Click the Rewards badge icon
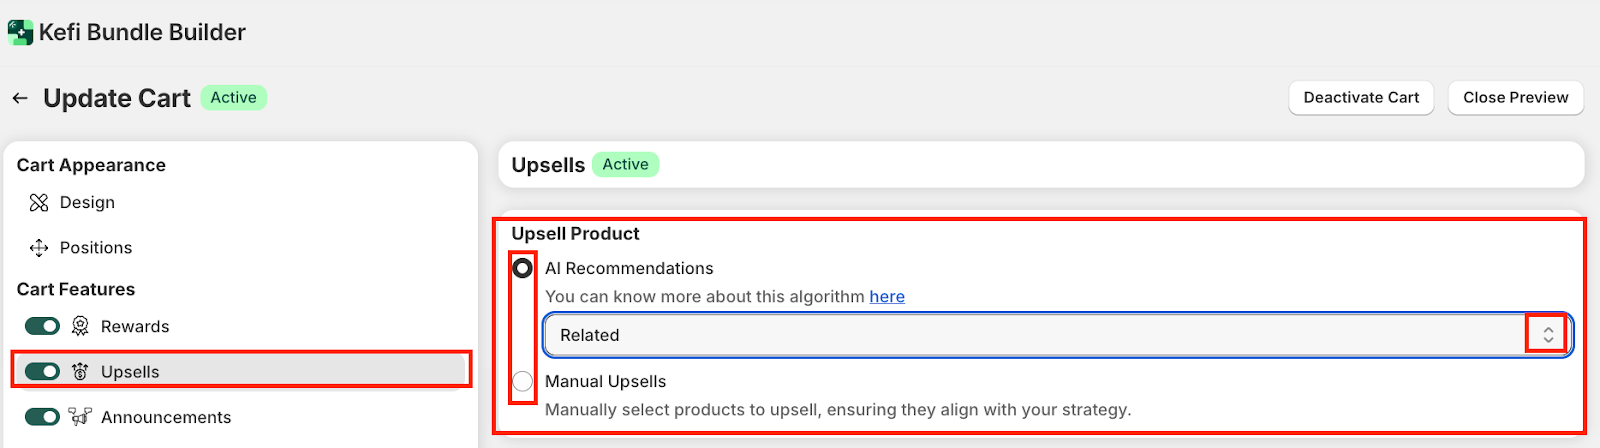1600x448 pixels. pos(80,327)
